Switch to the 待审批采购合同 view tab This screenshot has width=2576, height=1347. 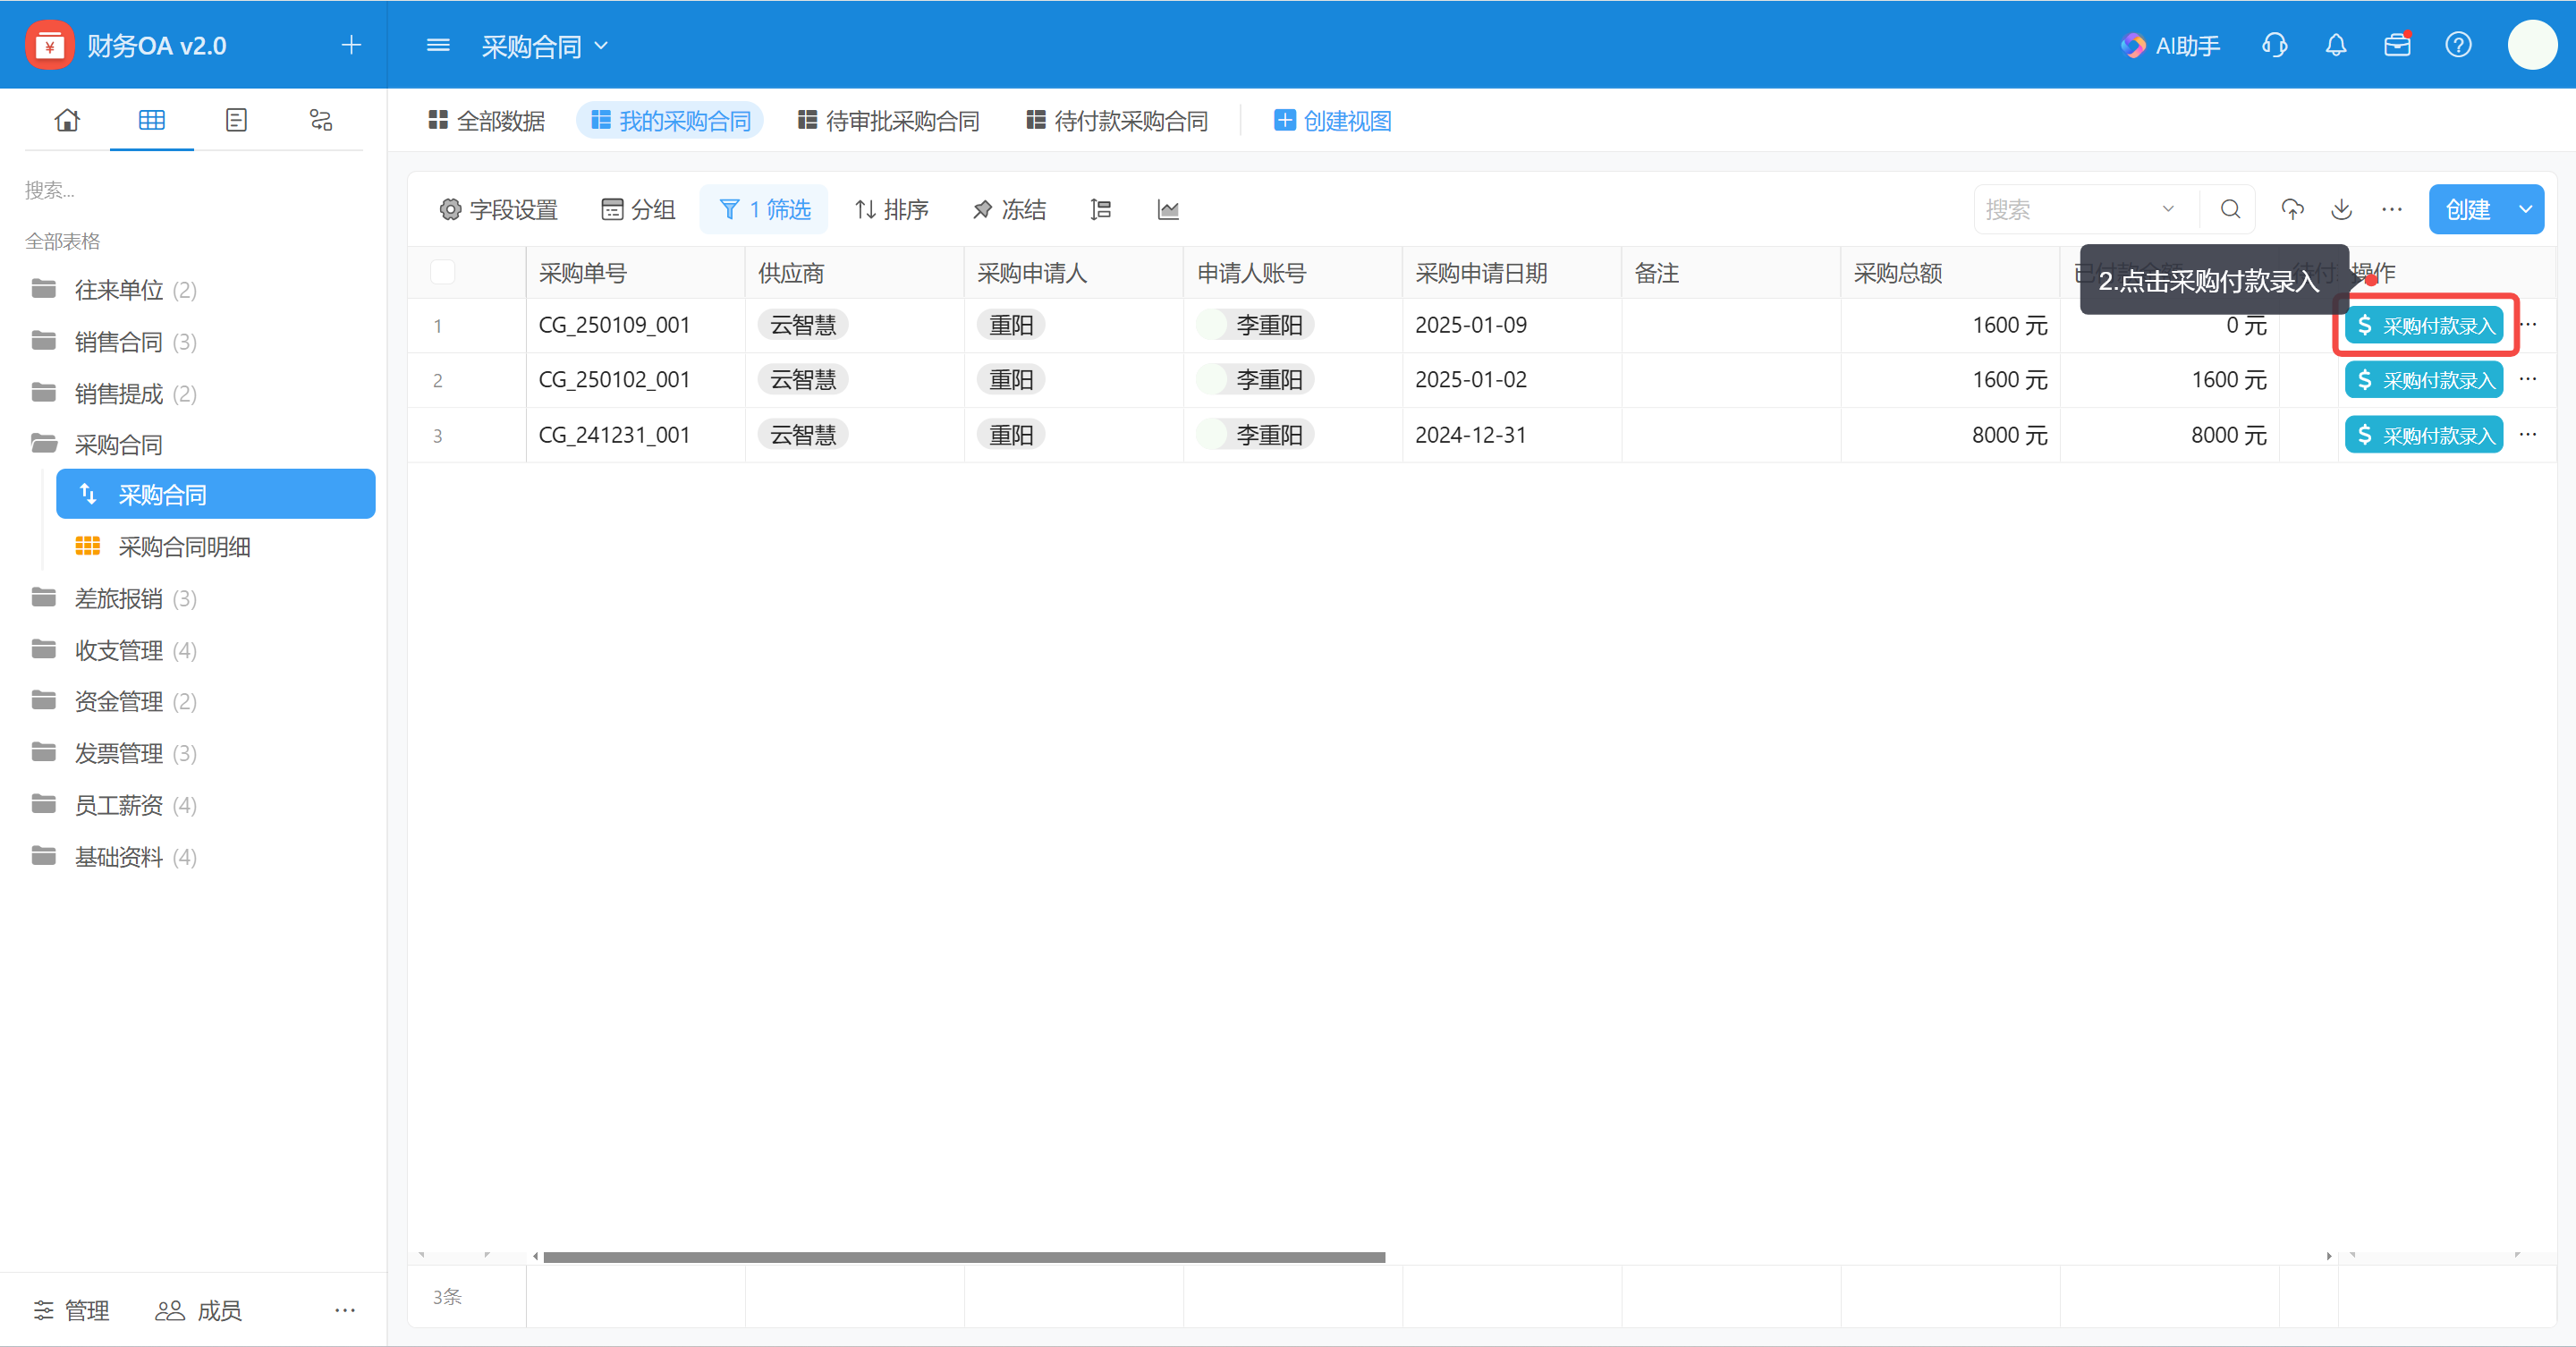888,121
